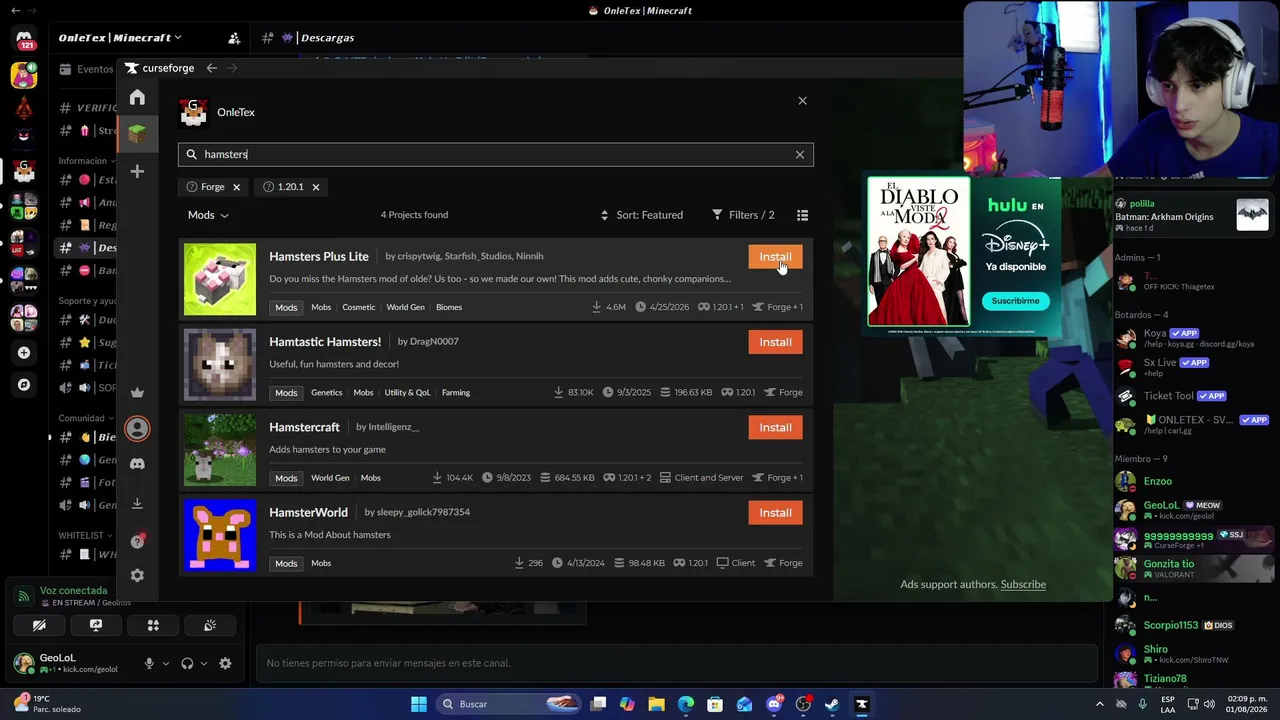Expand the Mods category dropdown
The width and height of the screenshot is (1280, 720).
(208, 215)
